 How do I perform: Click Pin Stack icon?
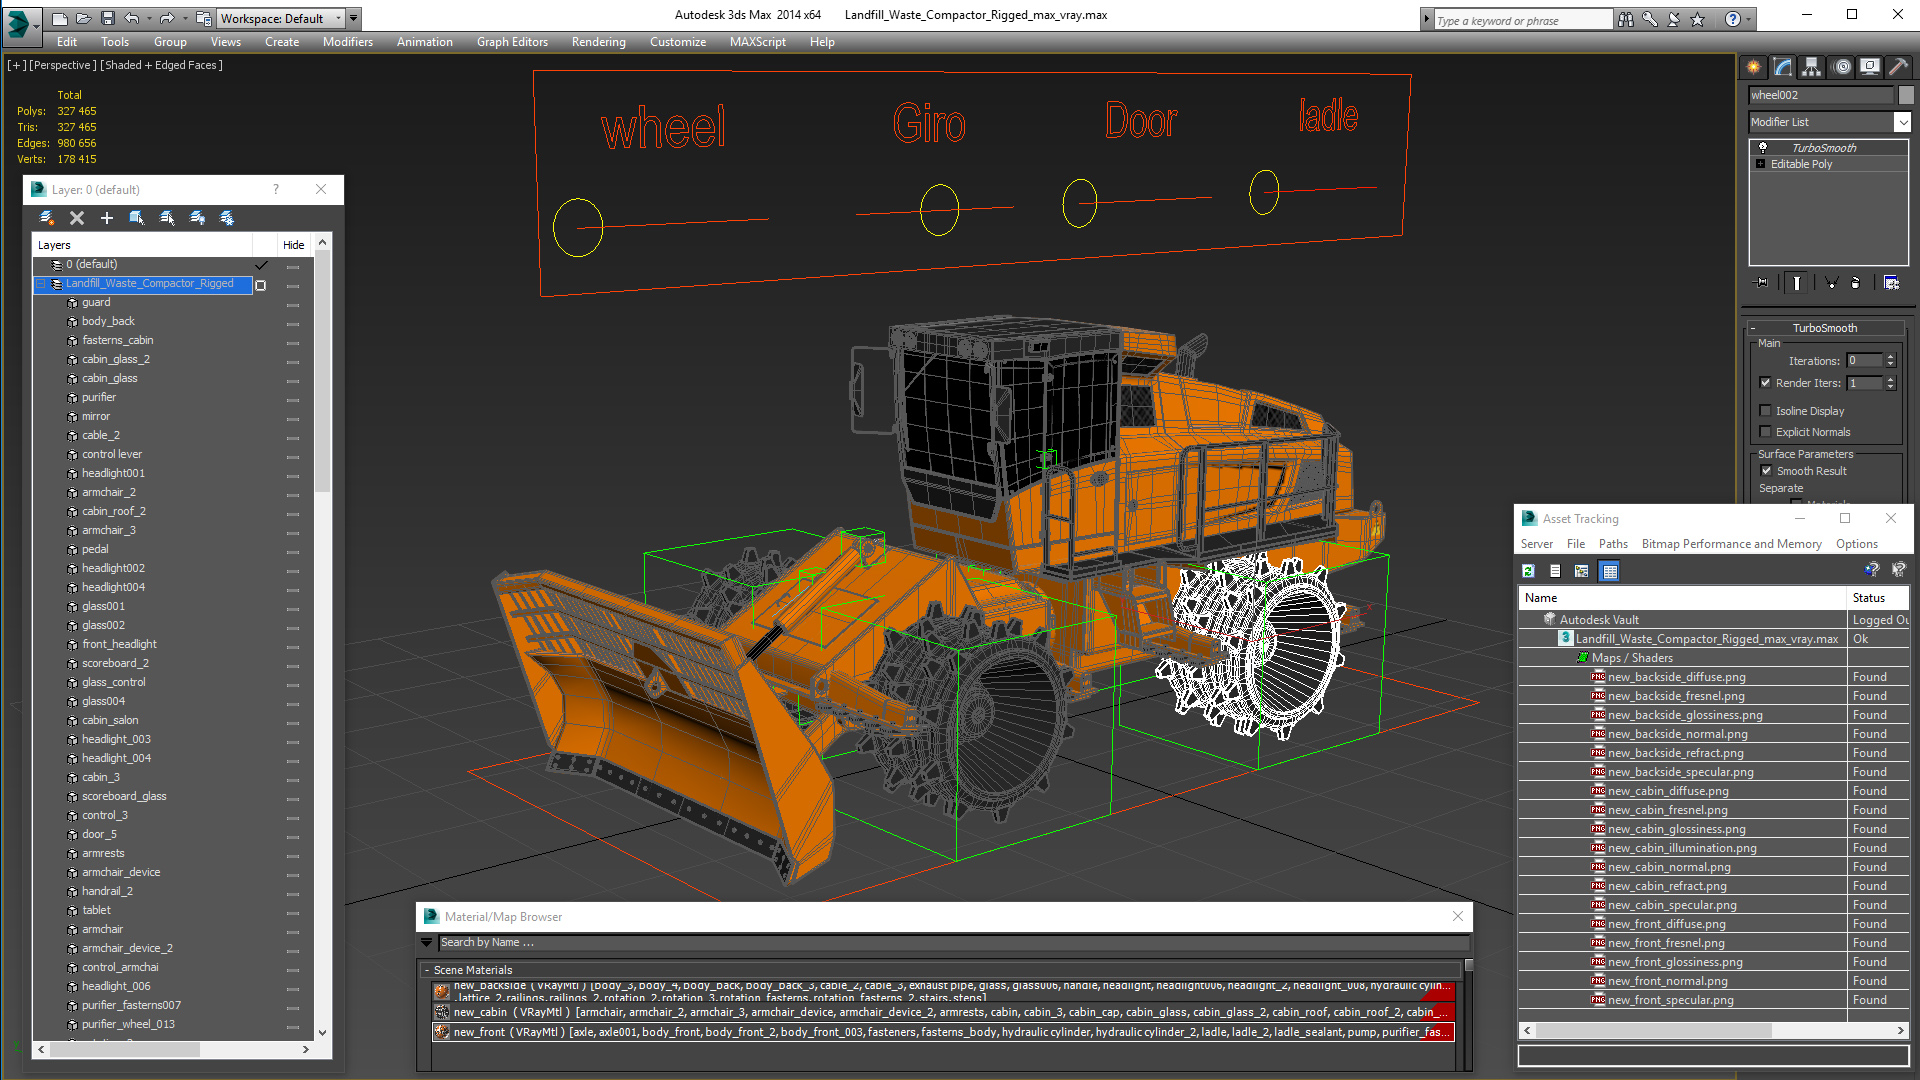point(1762,283)
